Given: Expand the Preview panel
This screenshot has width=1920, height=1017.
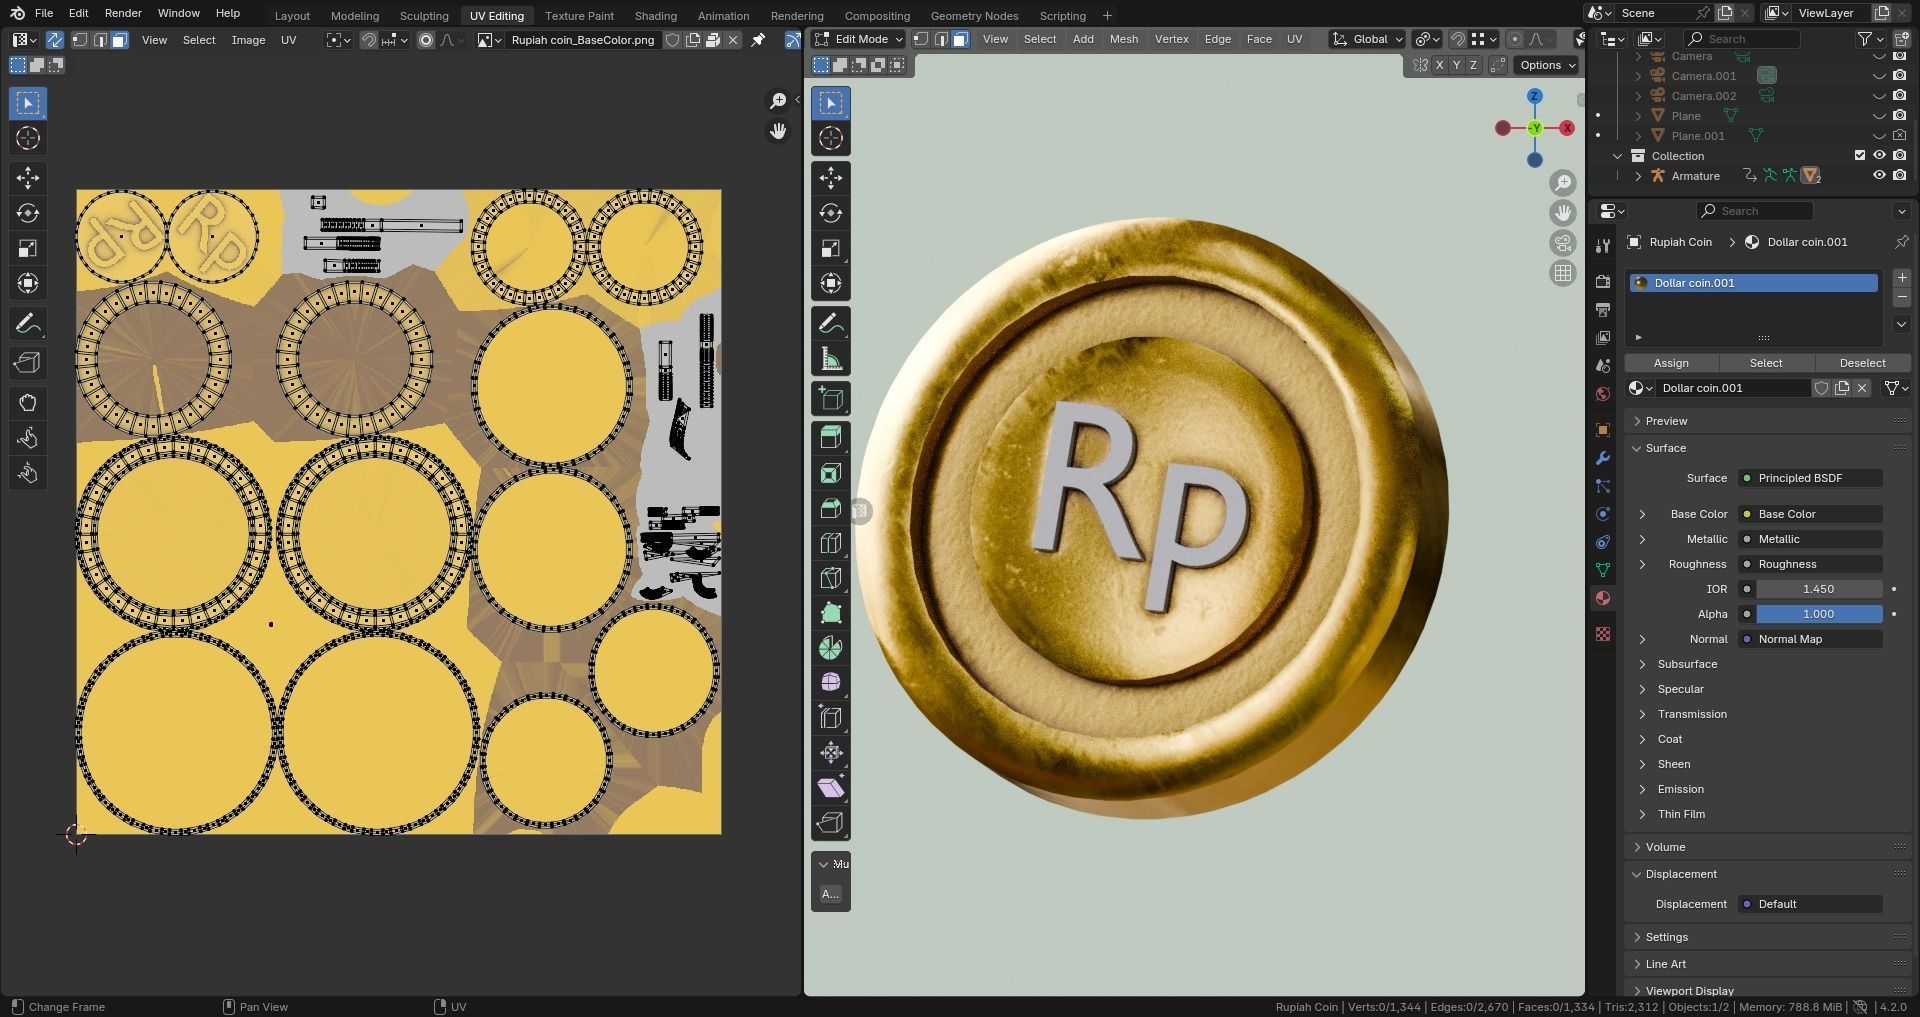Looking at the screenshot, I should pos(1666,421).
